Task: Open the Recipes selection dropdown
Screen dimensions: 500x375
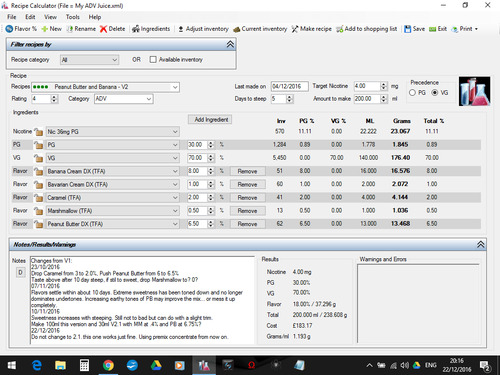Action: 105,87
